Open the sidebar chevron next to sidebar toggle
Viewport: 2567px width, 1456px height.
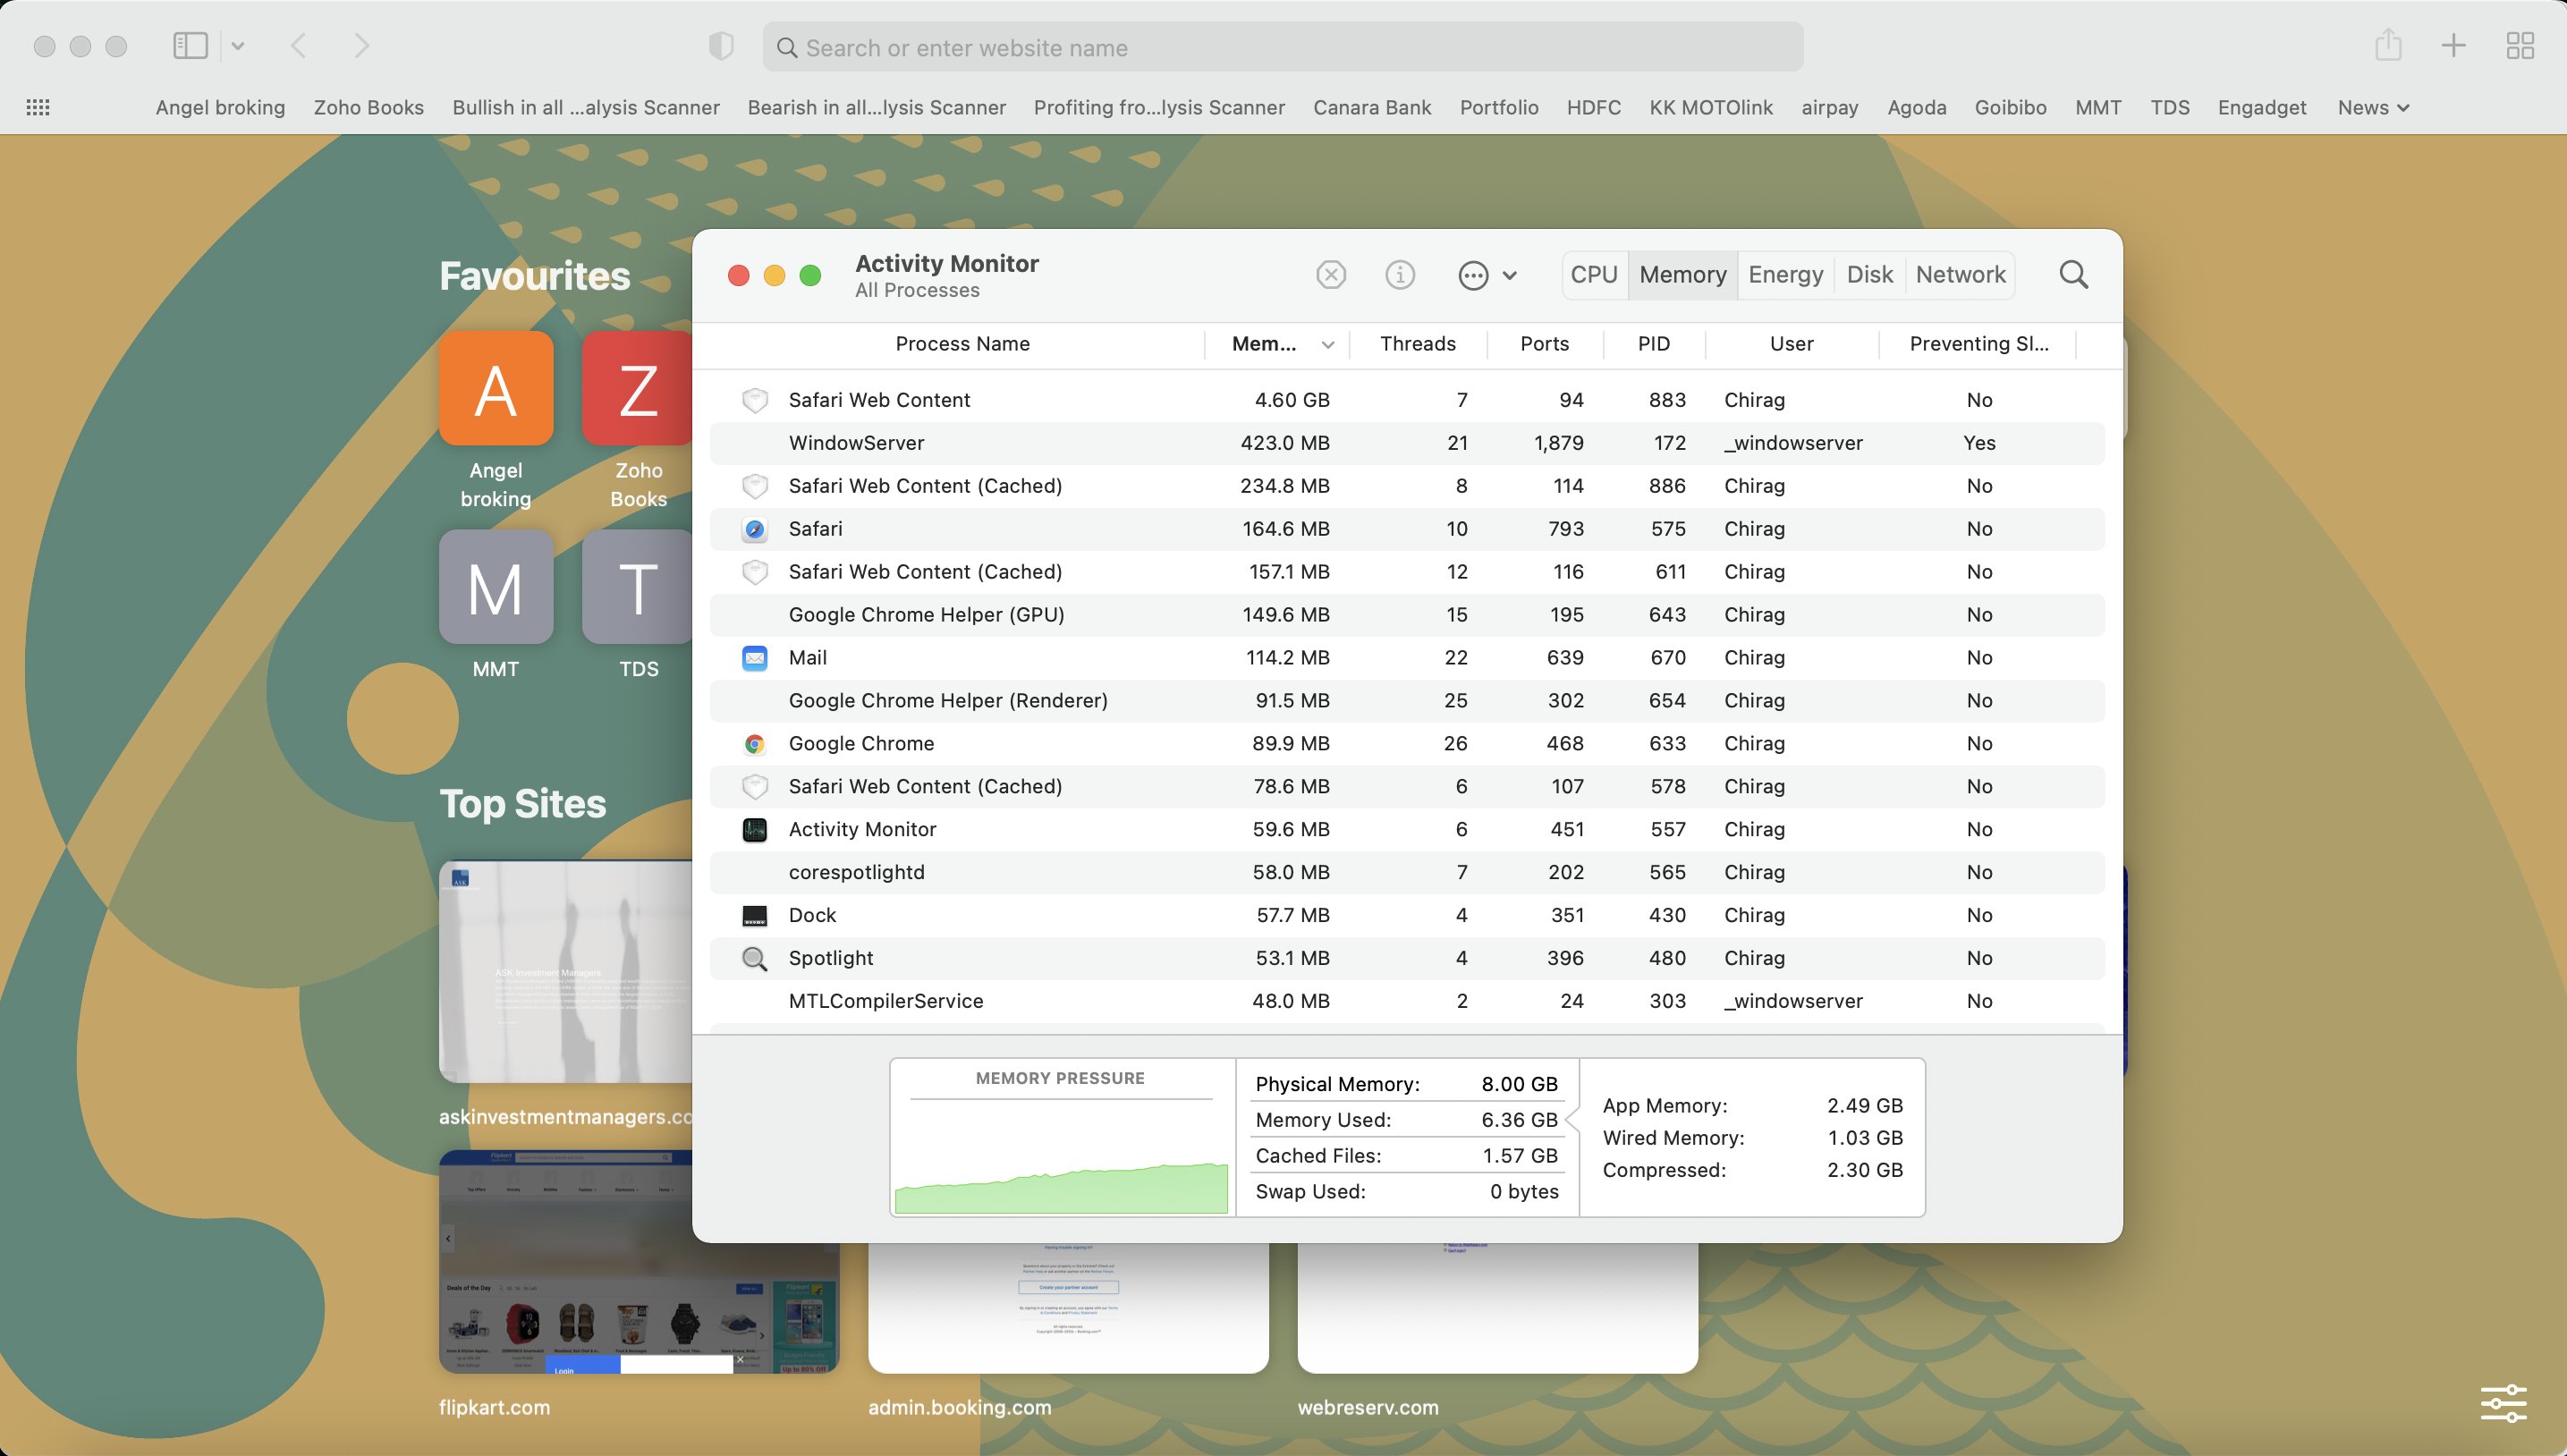point(237,46)
